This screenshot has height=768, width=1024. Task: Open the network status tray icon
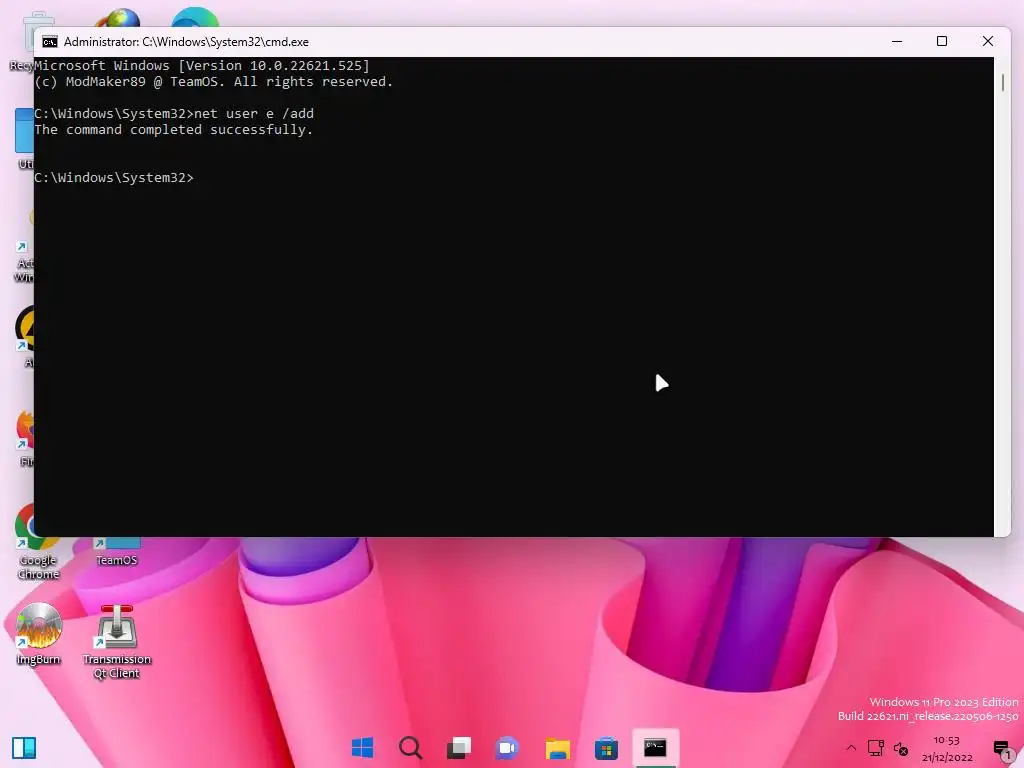(876, 748)
